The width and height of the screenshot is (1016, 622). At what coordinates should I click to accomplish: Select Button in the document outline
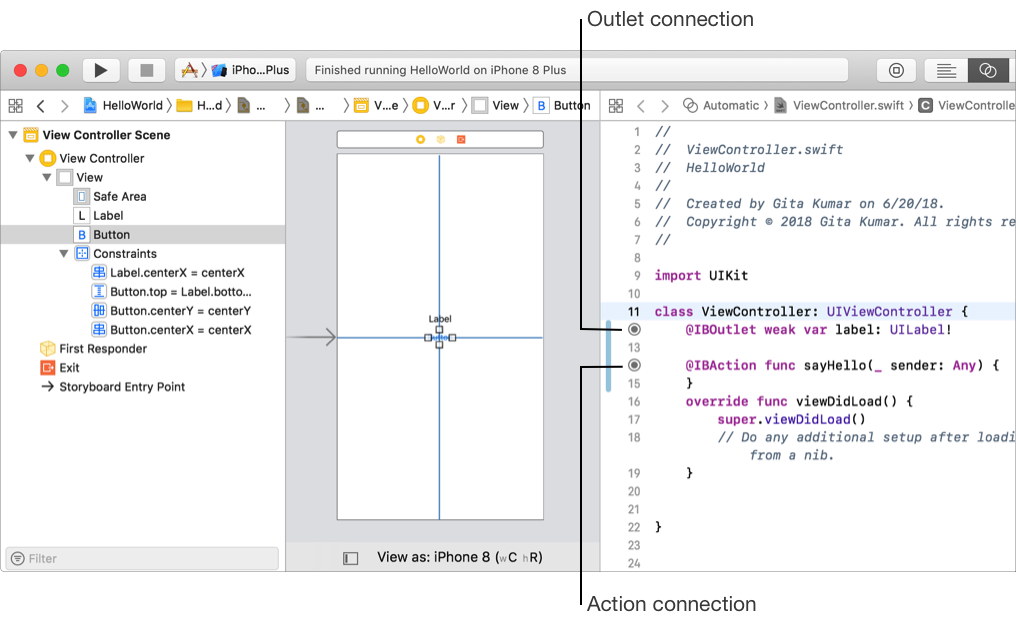(x=111, y=235)
